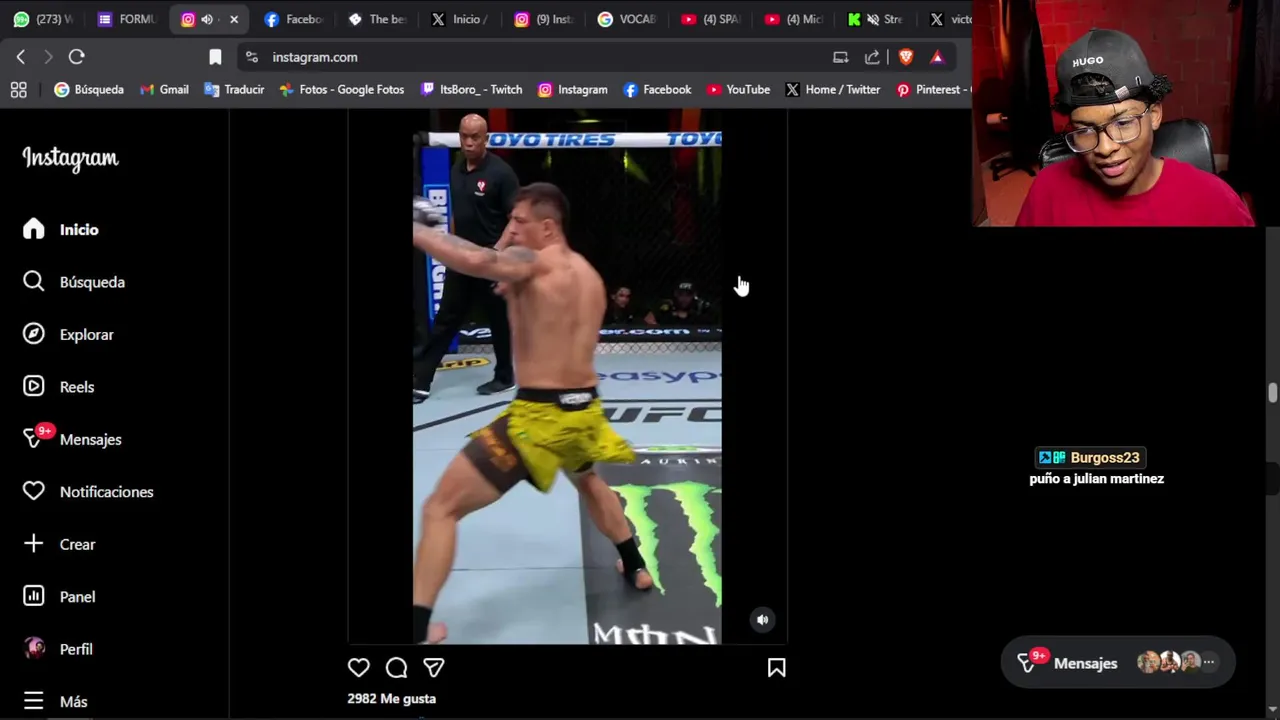Image resolution: width=1280 pixels, height=720 pixels.
Task: Go back in the browser
Action: (21, 57)
